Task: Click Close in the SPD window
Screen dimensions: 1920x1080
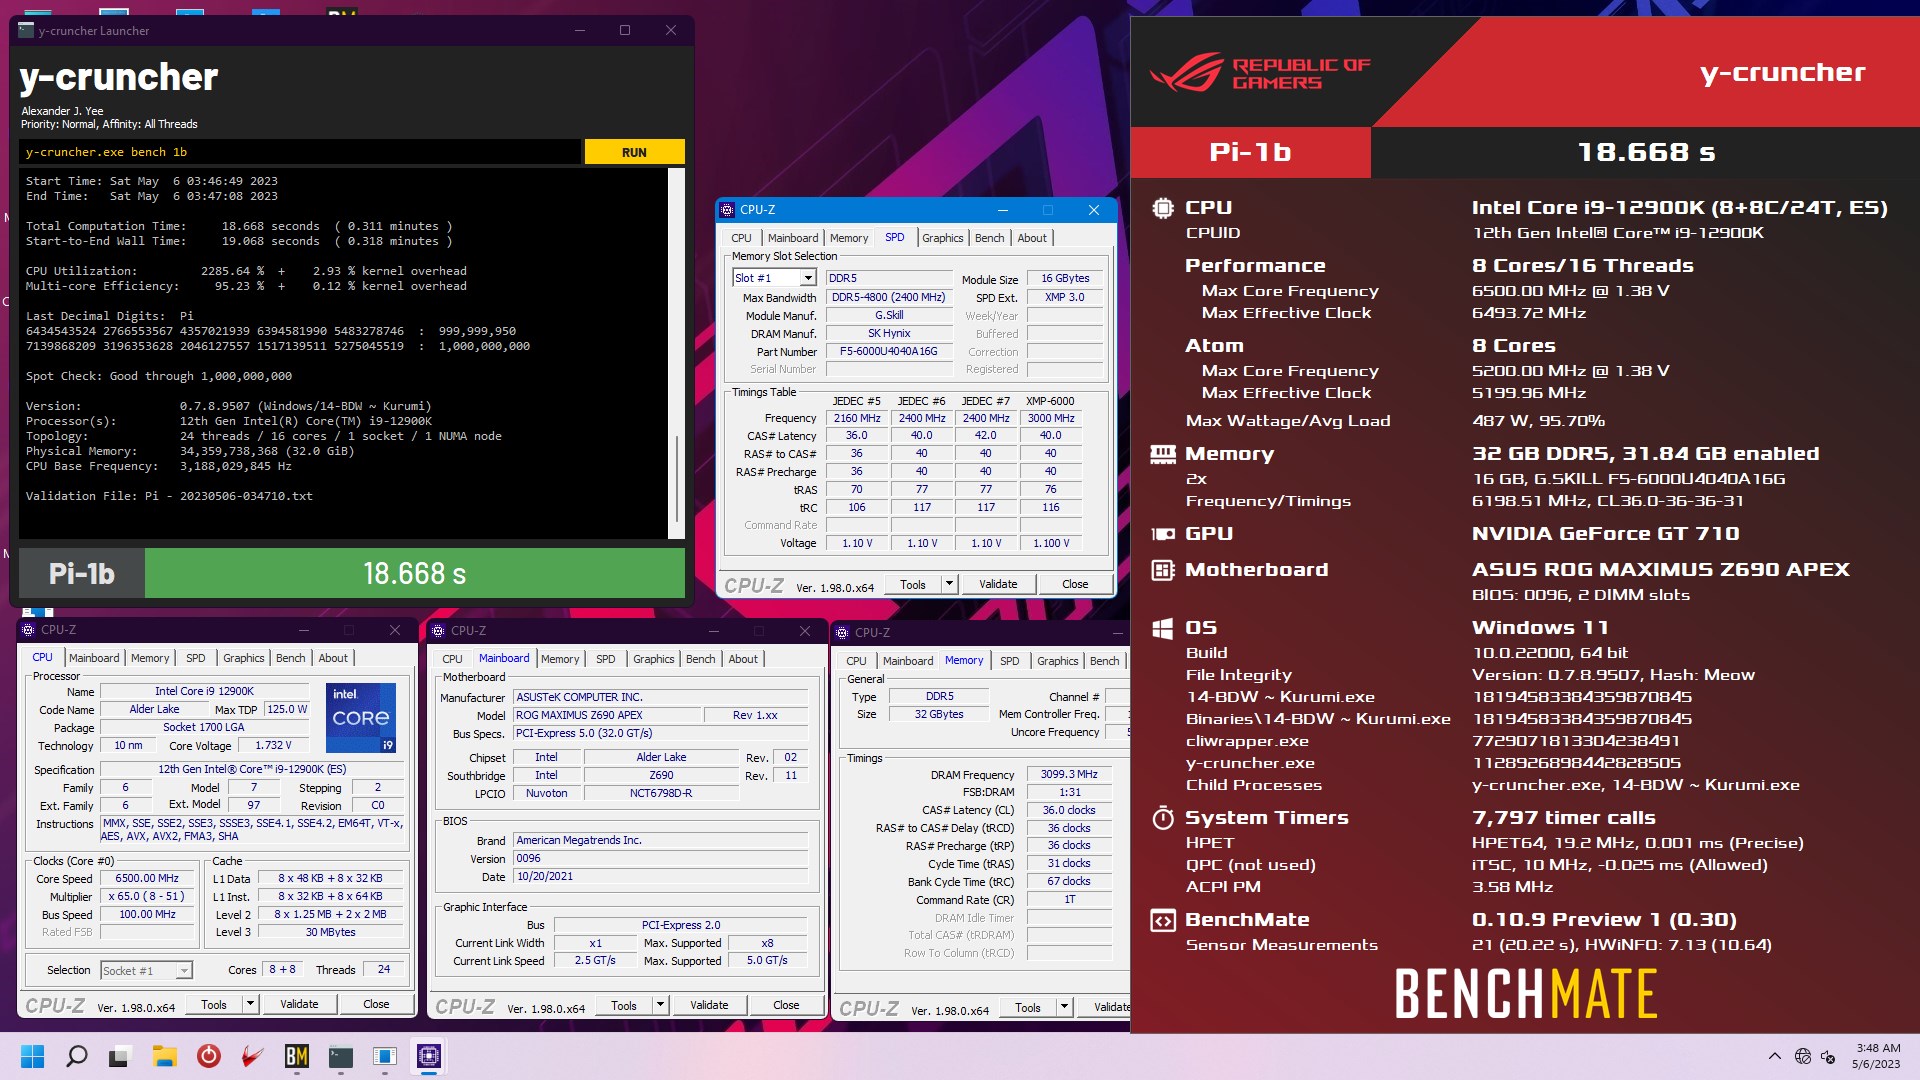Action: click(x=1075, y=584)
